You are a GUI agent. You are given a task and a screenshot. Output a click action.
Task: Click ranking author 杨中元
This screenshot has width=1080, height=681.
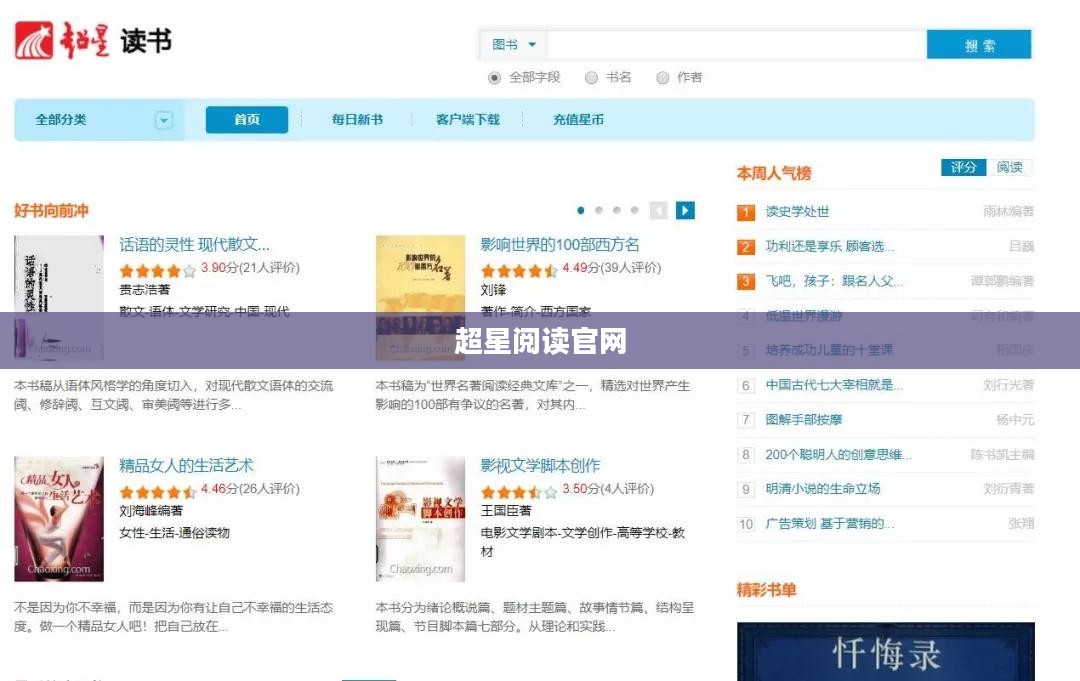pos(1015,419)
